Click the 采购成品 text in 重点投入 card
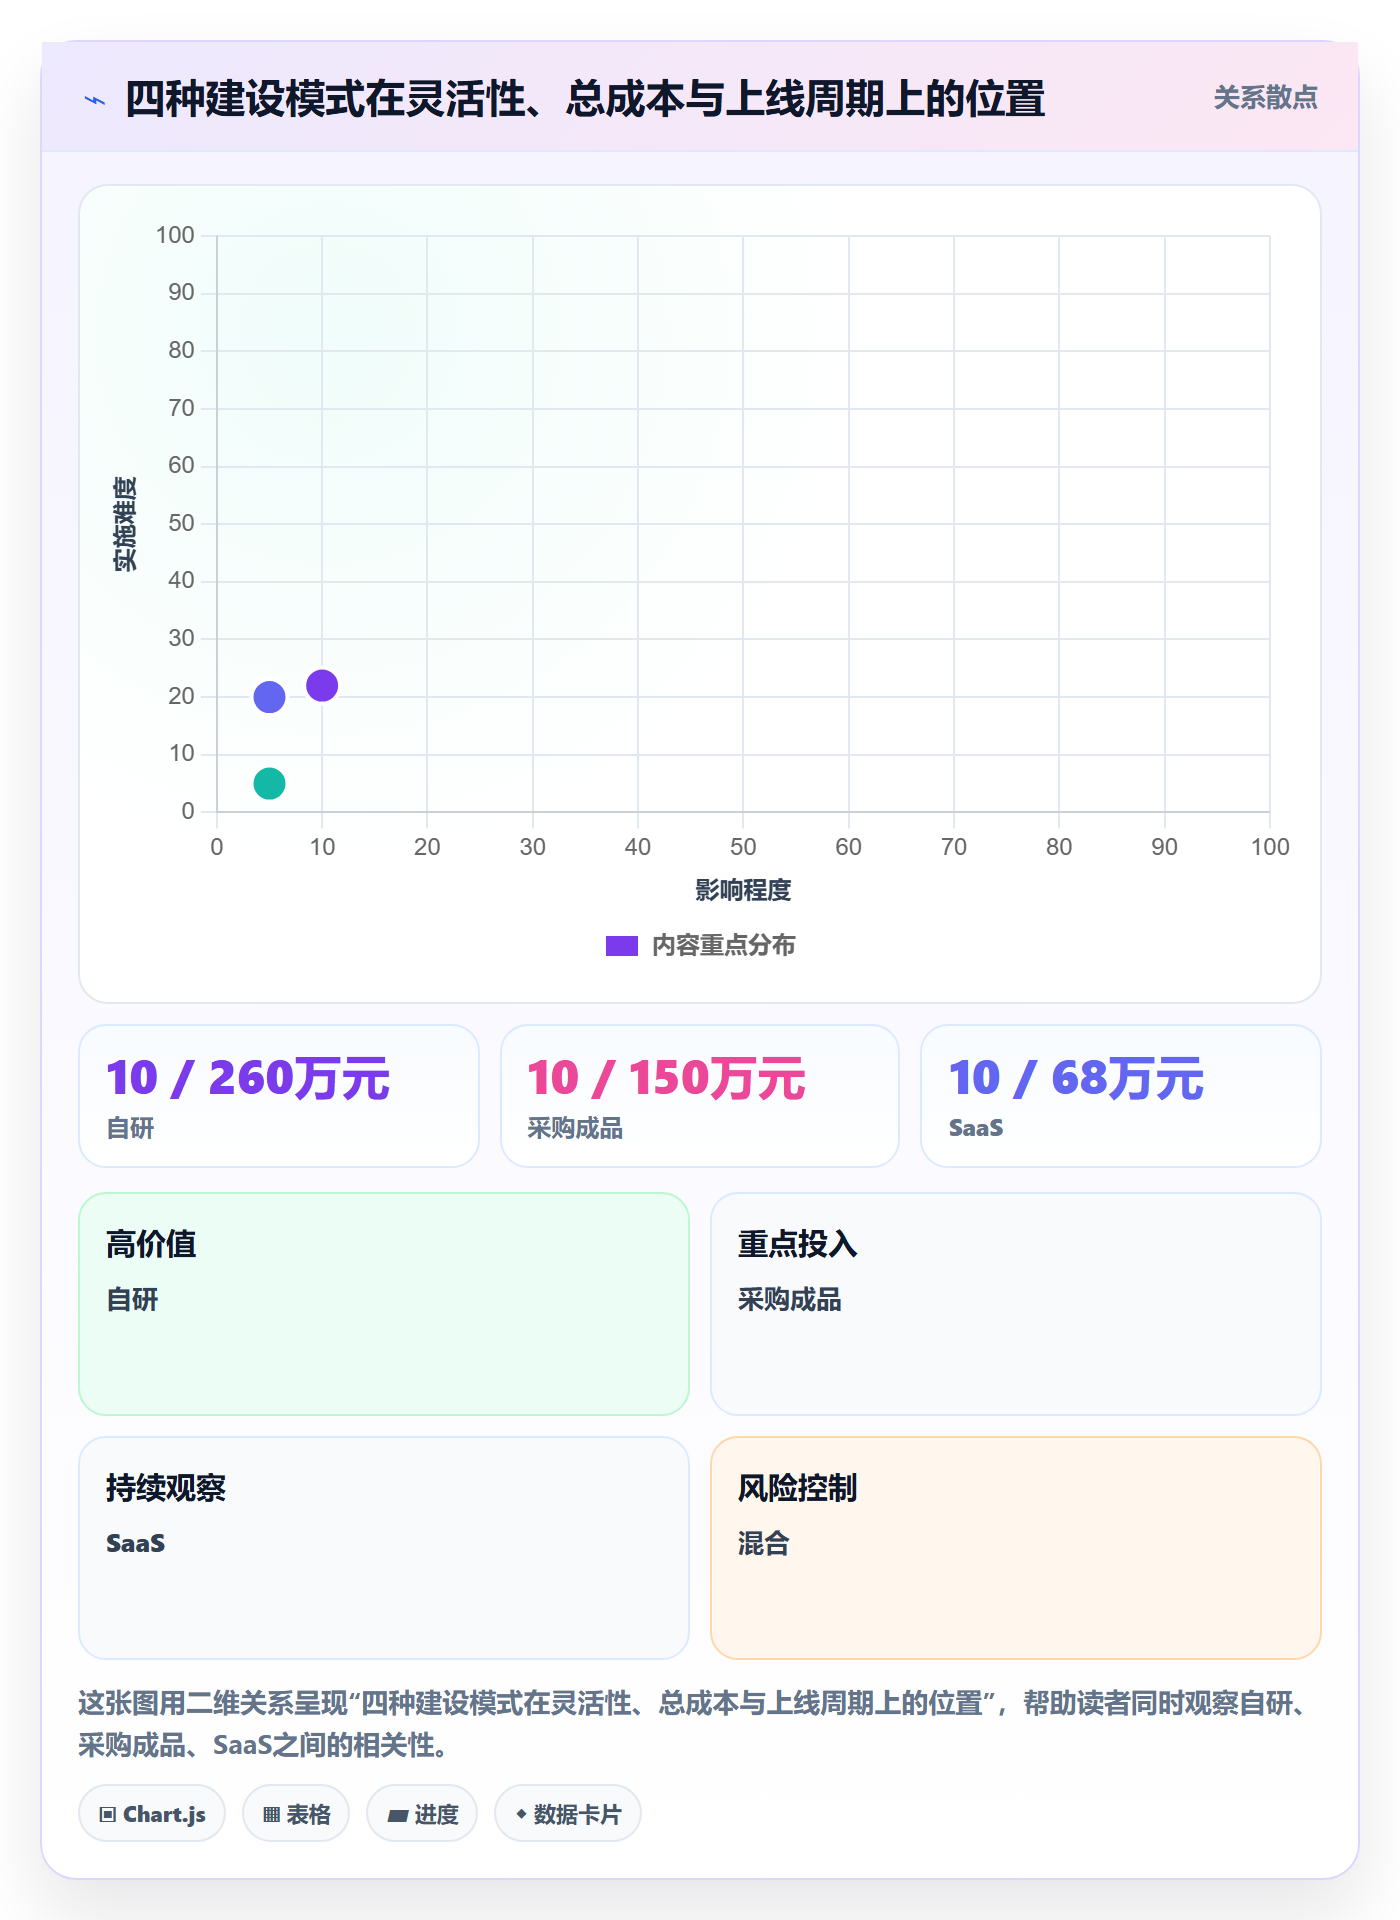The width and height of the screenshot is (1400, 1920). click(790, 1299)
